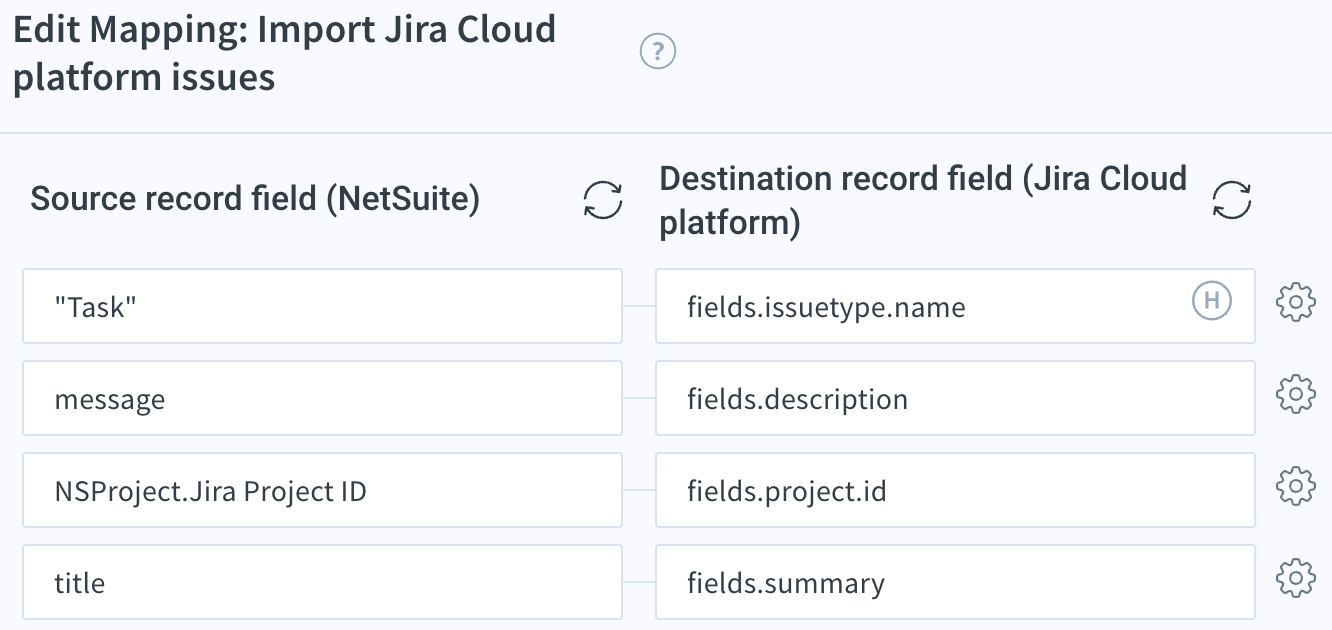Open settings gear for fields.project.id mapping
Image resolution: width=1332 pixels, height=630 pixels.
click(1296, 486)
